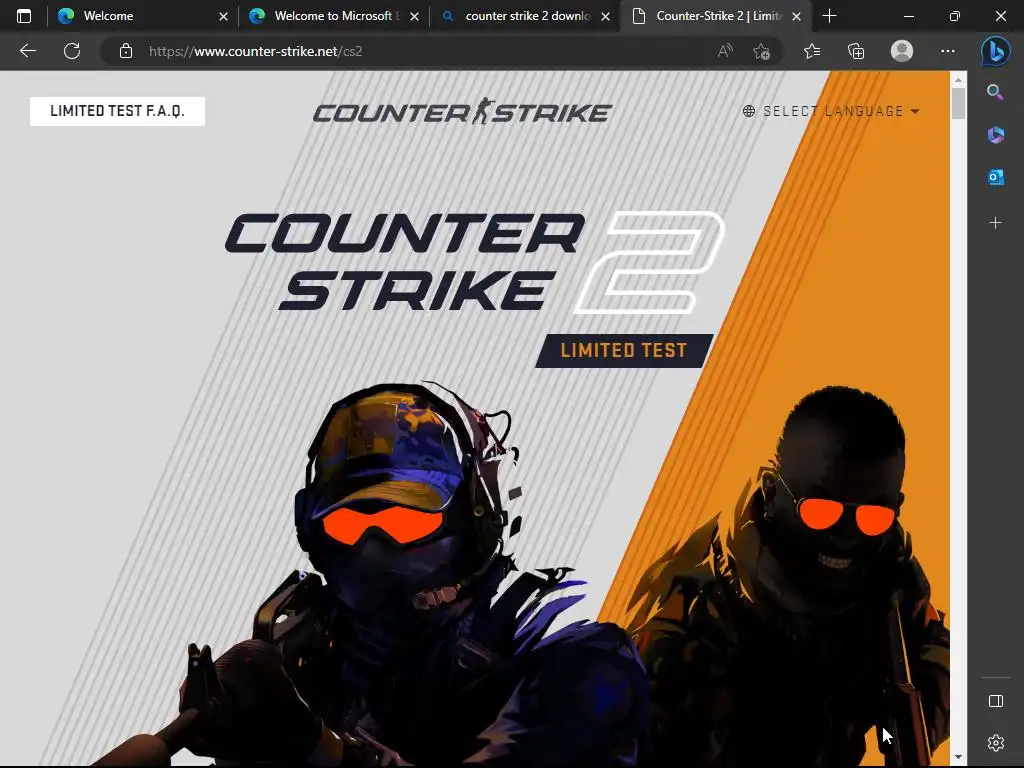Click the globe icon beside Select Language
1024x768 pixels.
click(749, 111)
